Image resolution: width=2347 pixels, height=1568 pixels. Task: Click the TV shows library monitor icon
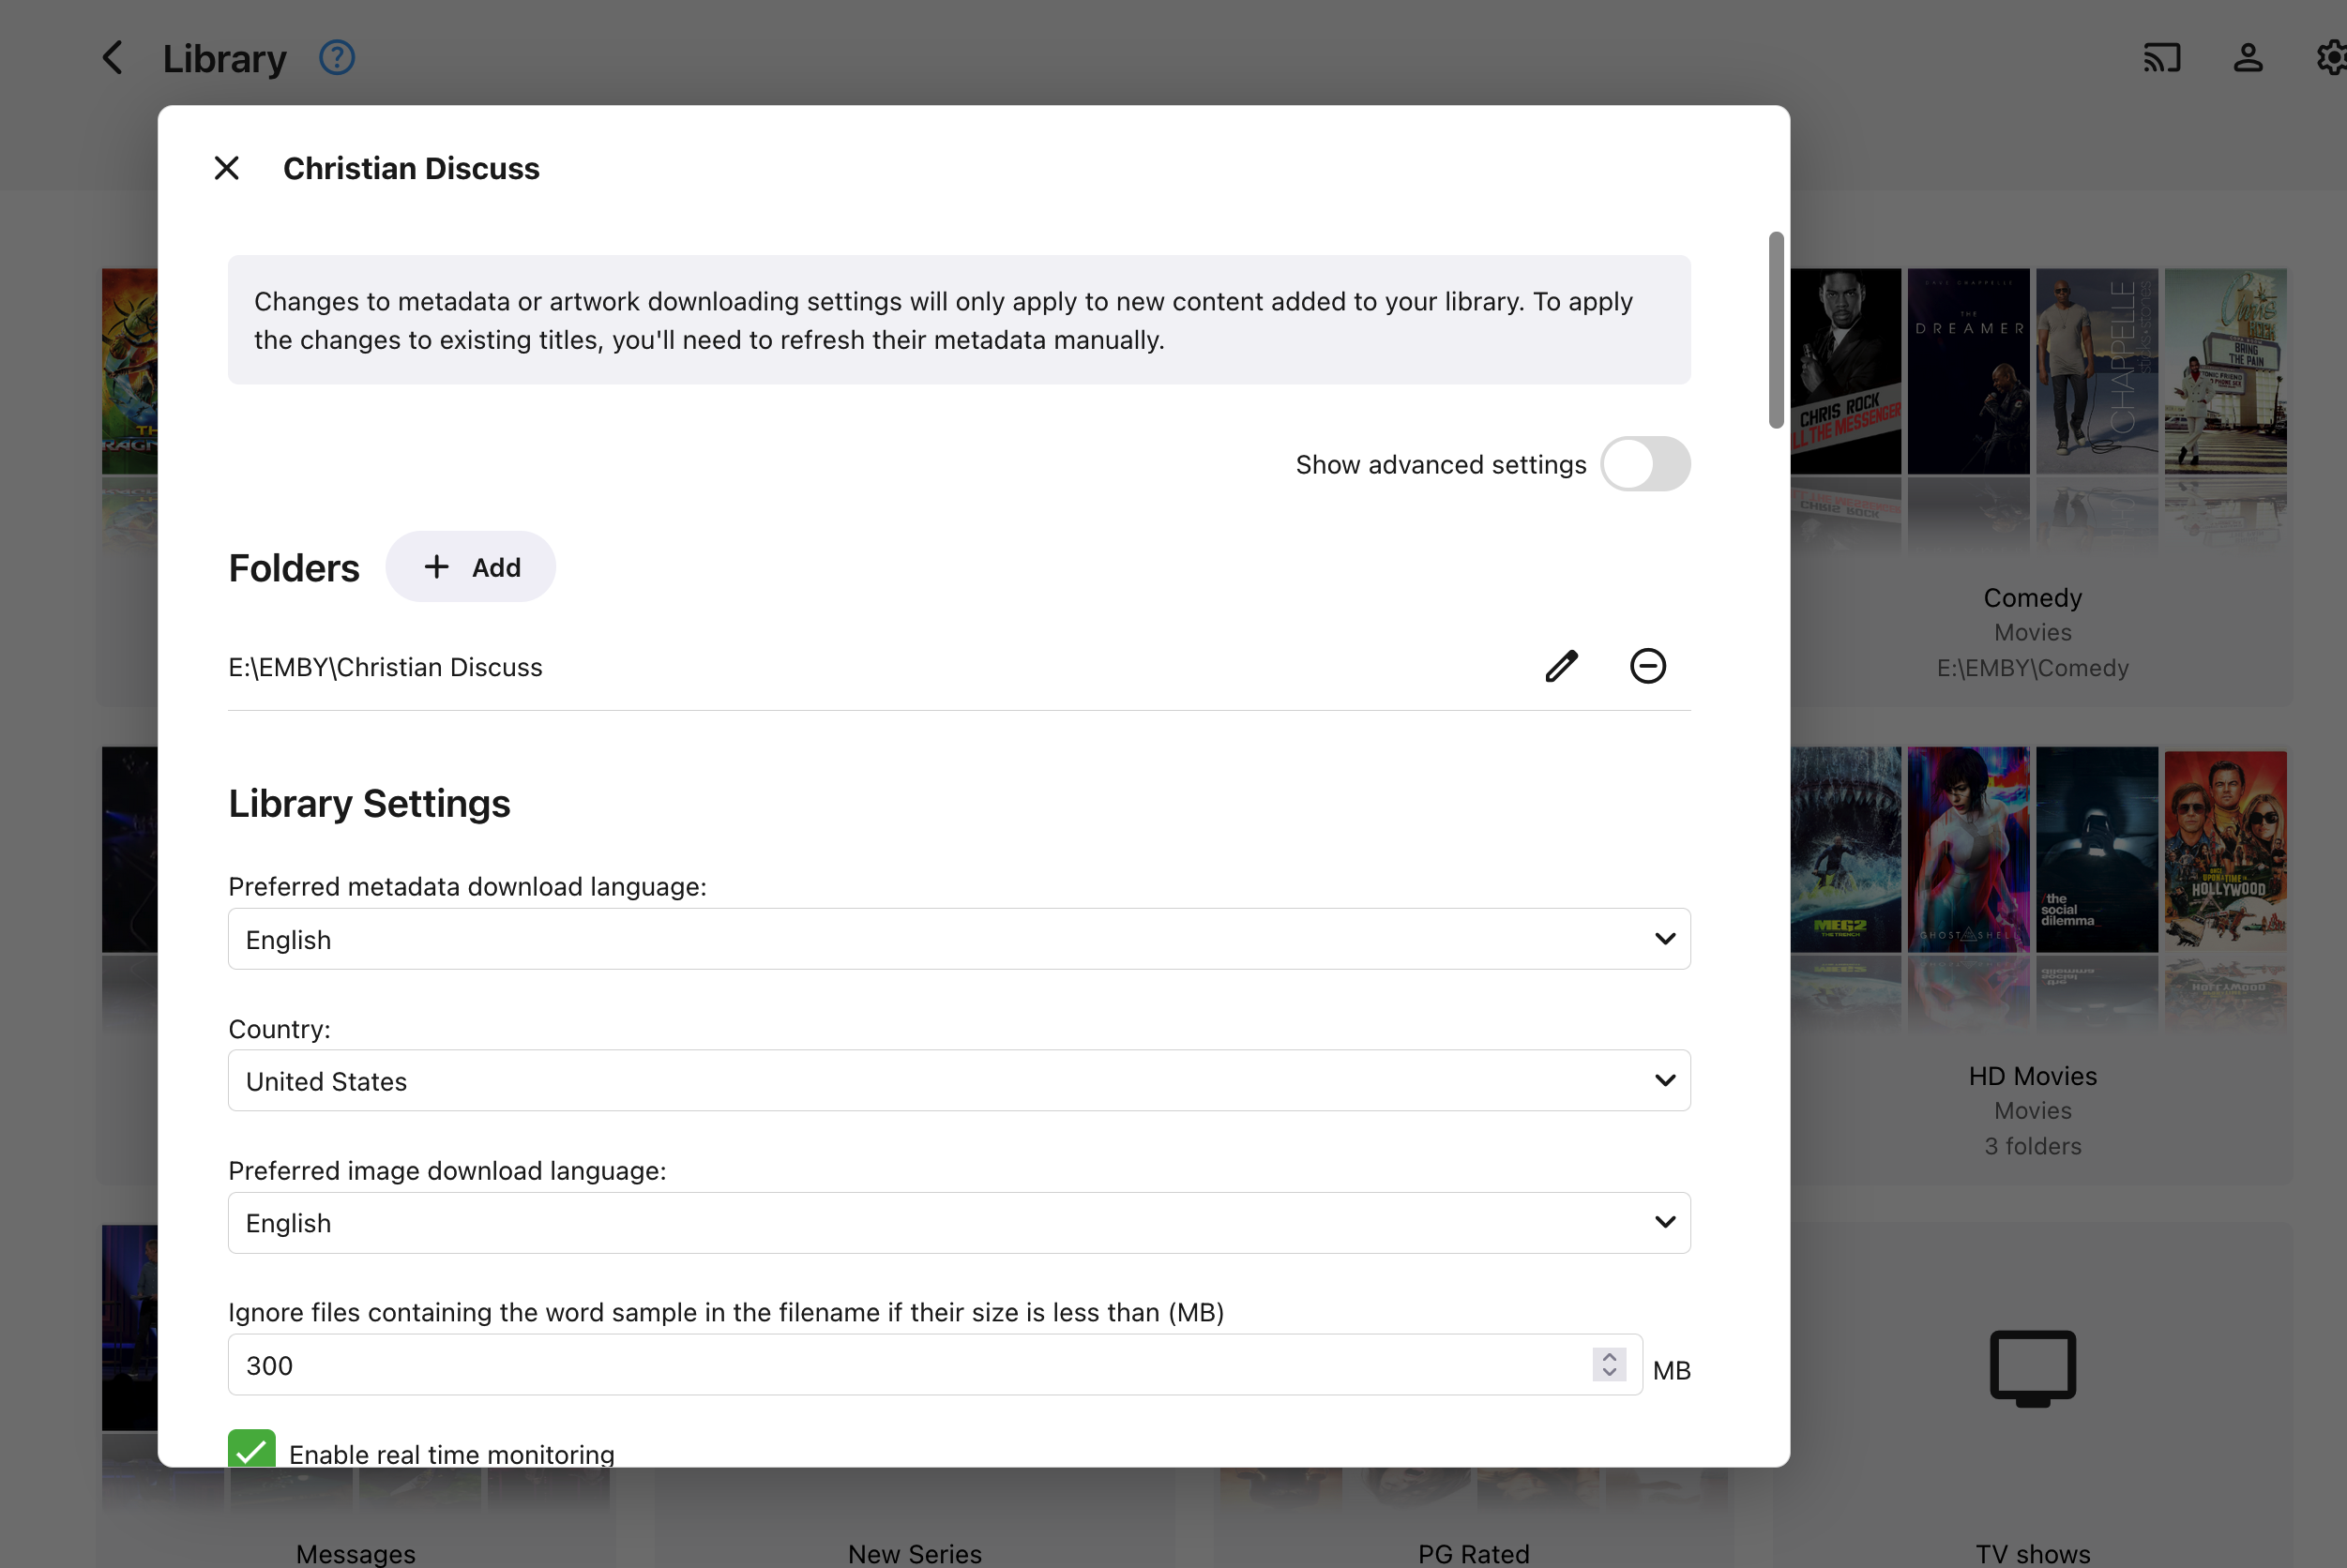tap(2032, 1367)
